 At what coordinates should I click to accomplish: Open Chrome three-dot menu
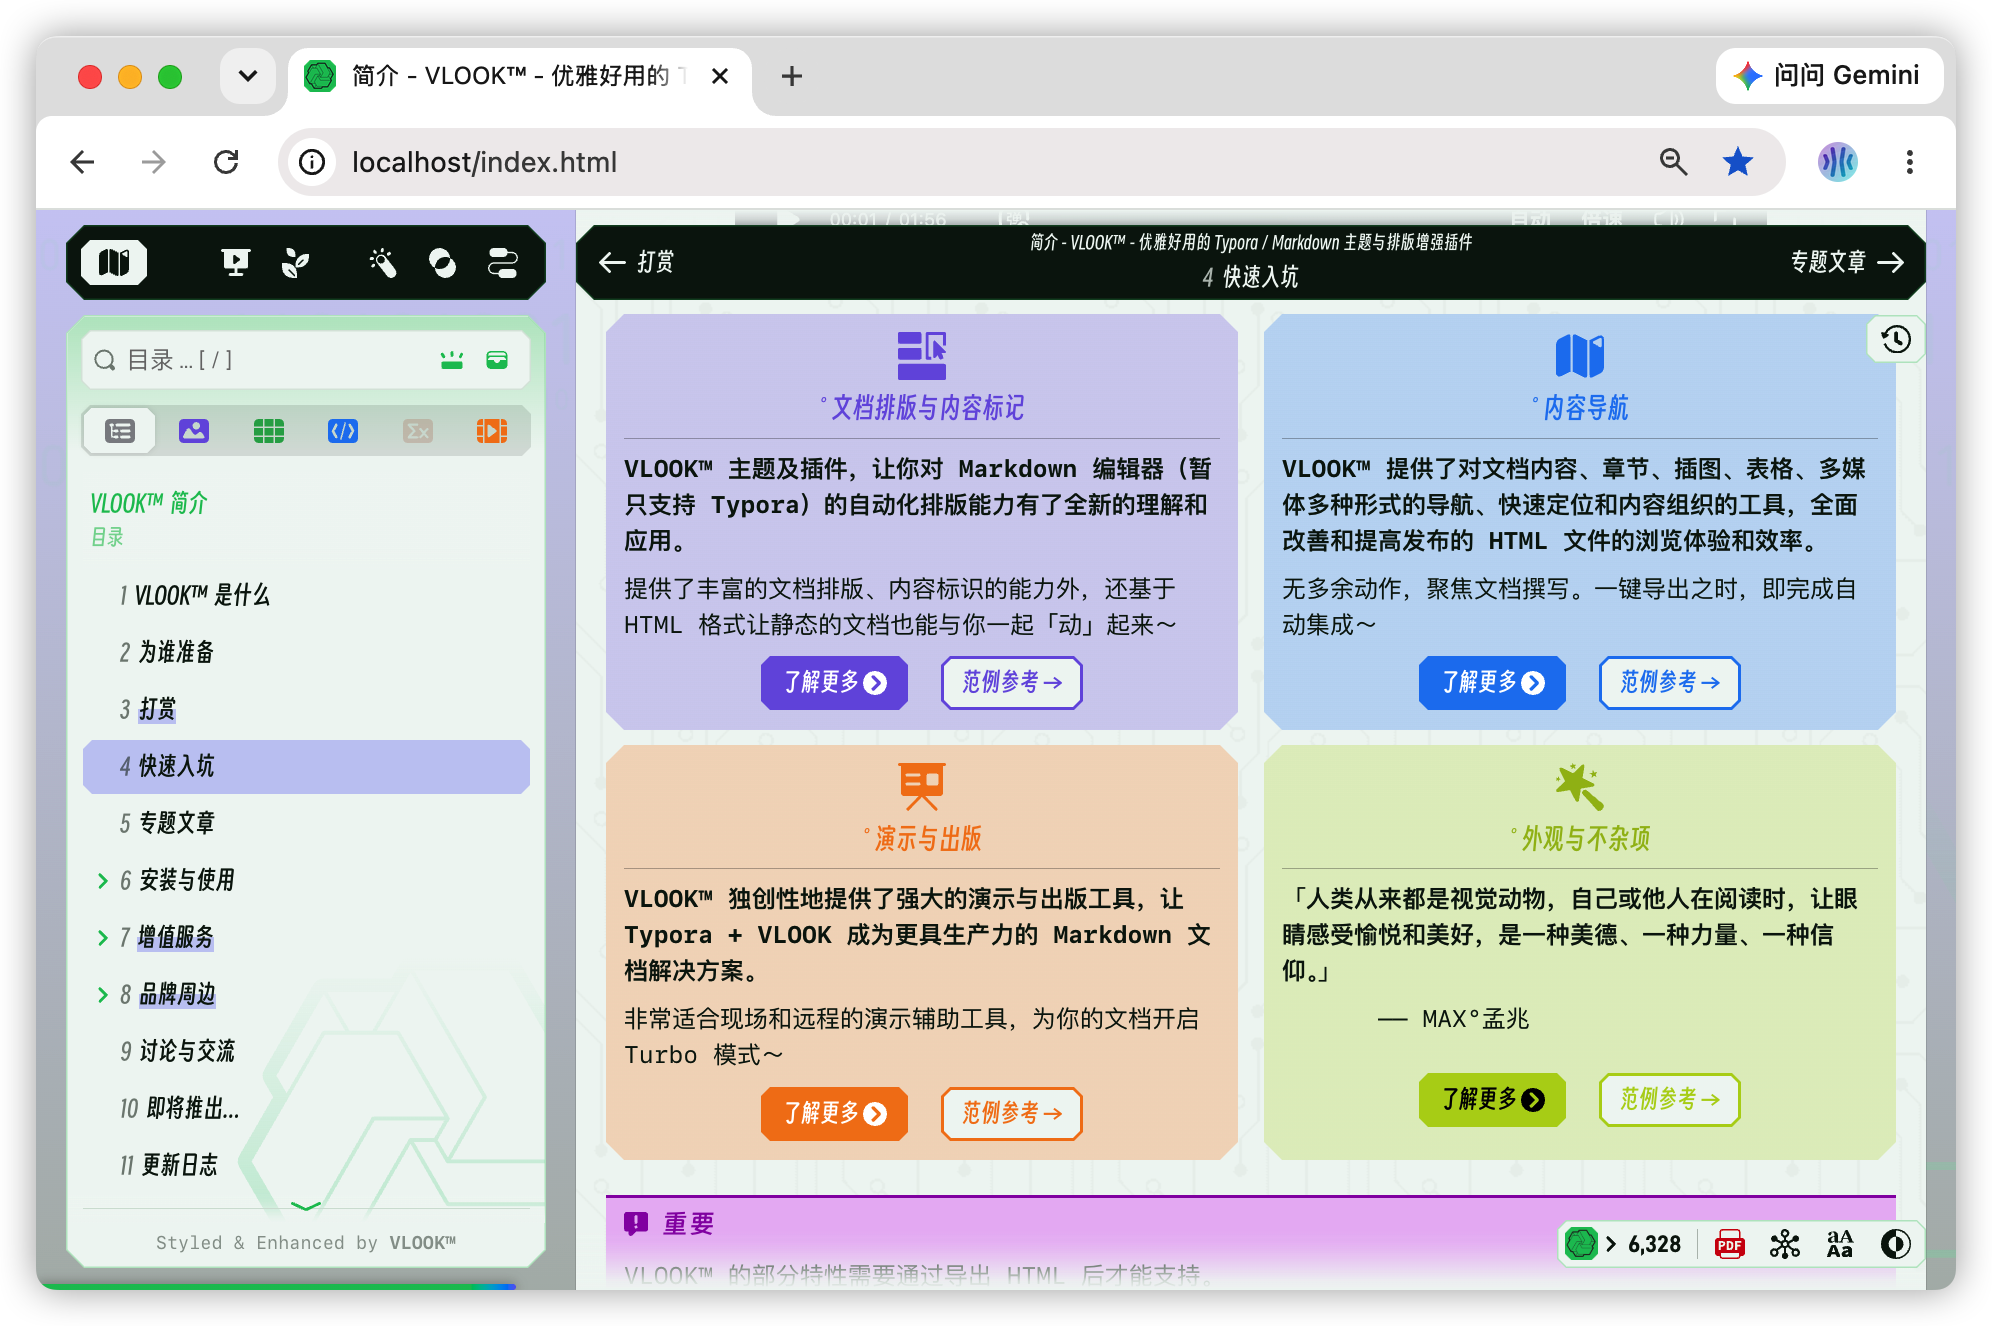point(1910,162)
